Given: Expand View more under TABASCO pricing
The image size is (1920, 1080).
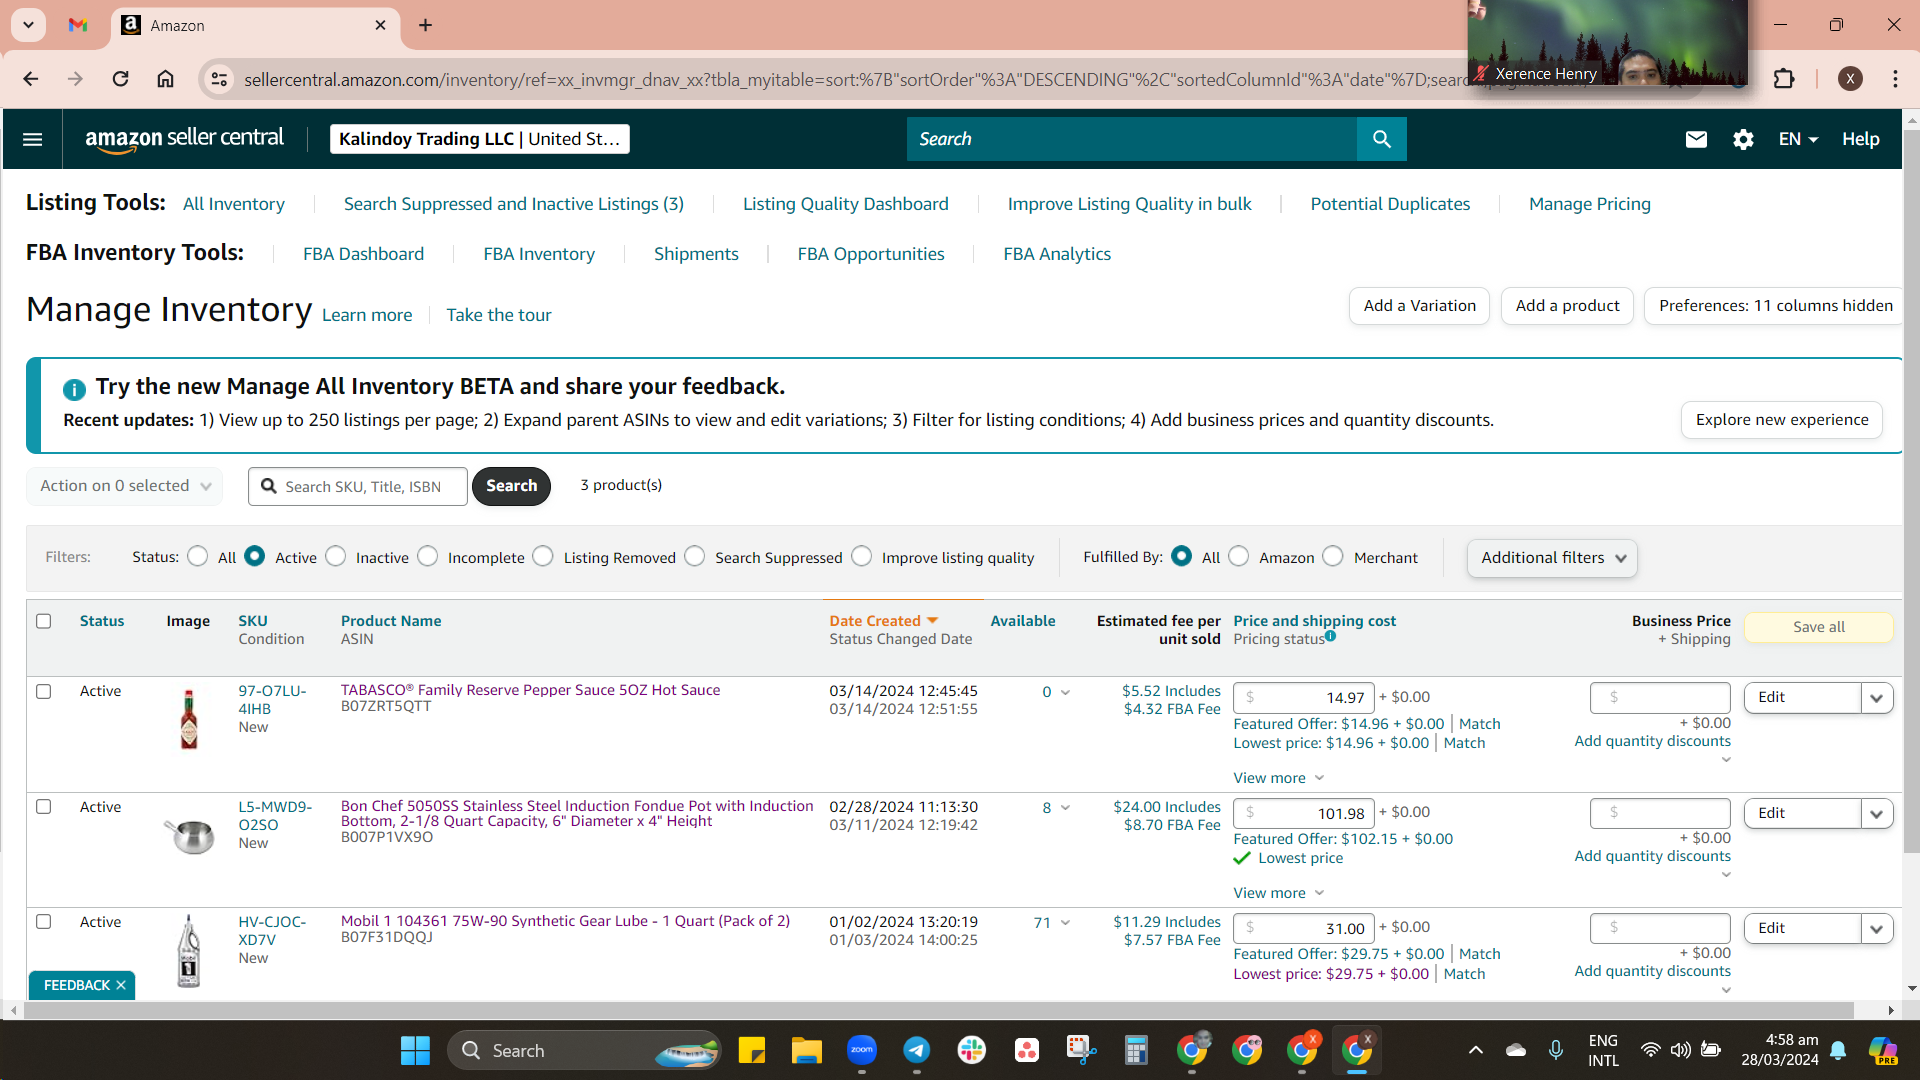Looking at the screenshot, I should tap(1279, 778).
